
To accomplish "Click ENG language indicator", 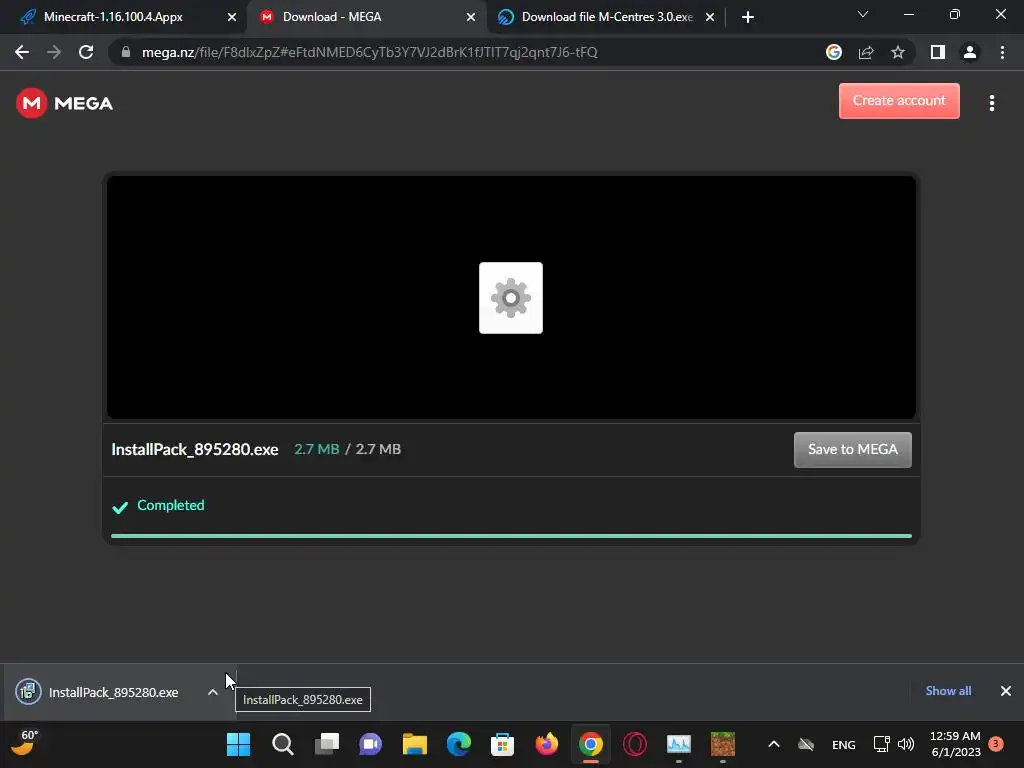I will (844, 744).
